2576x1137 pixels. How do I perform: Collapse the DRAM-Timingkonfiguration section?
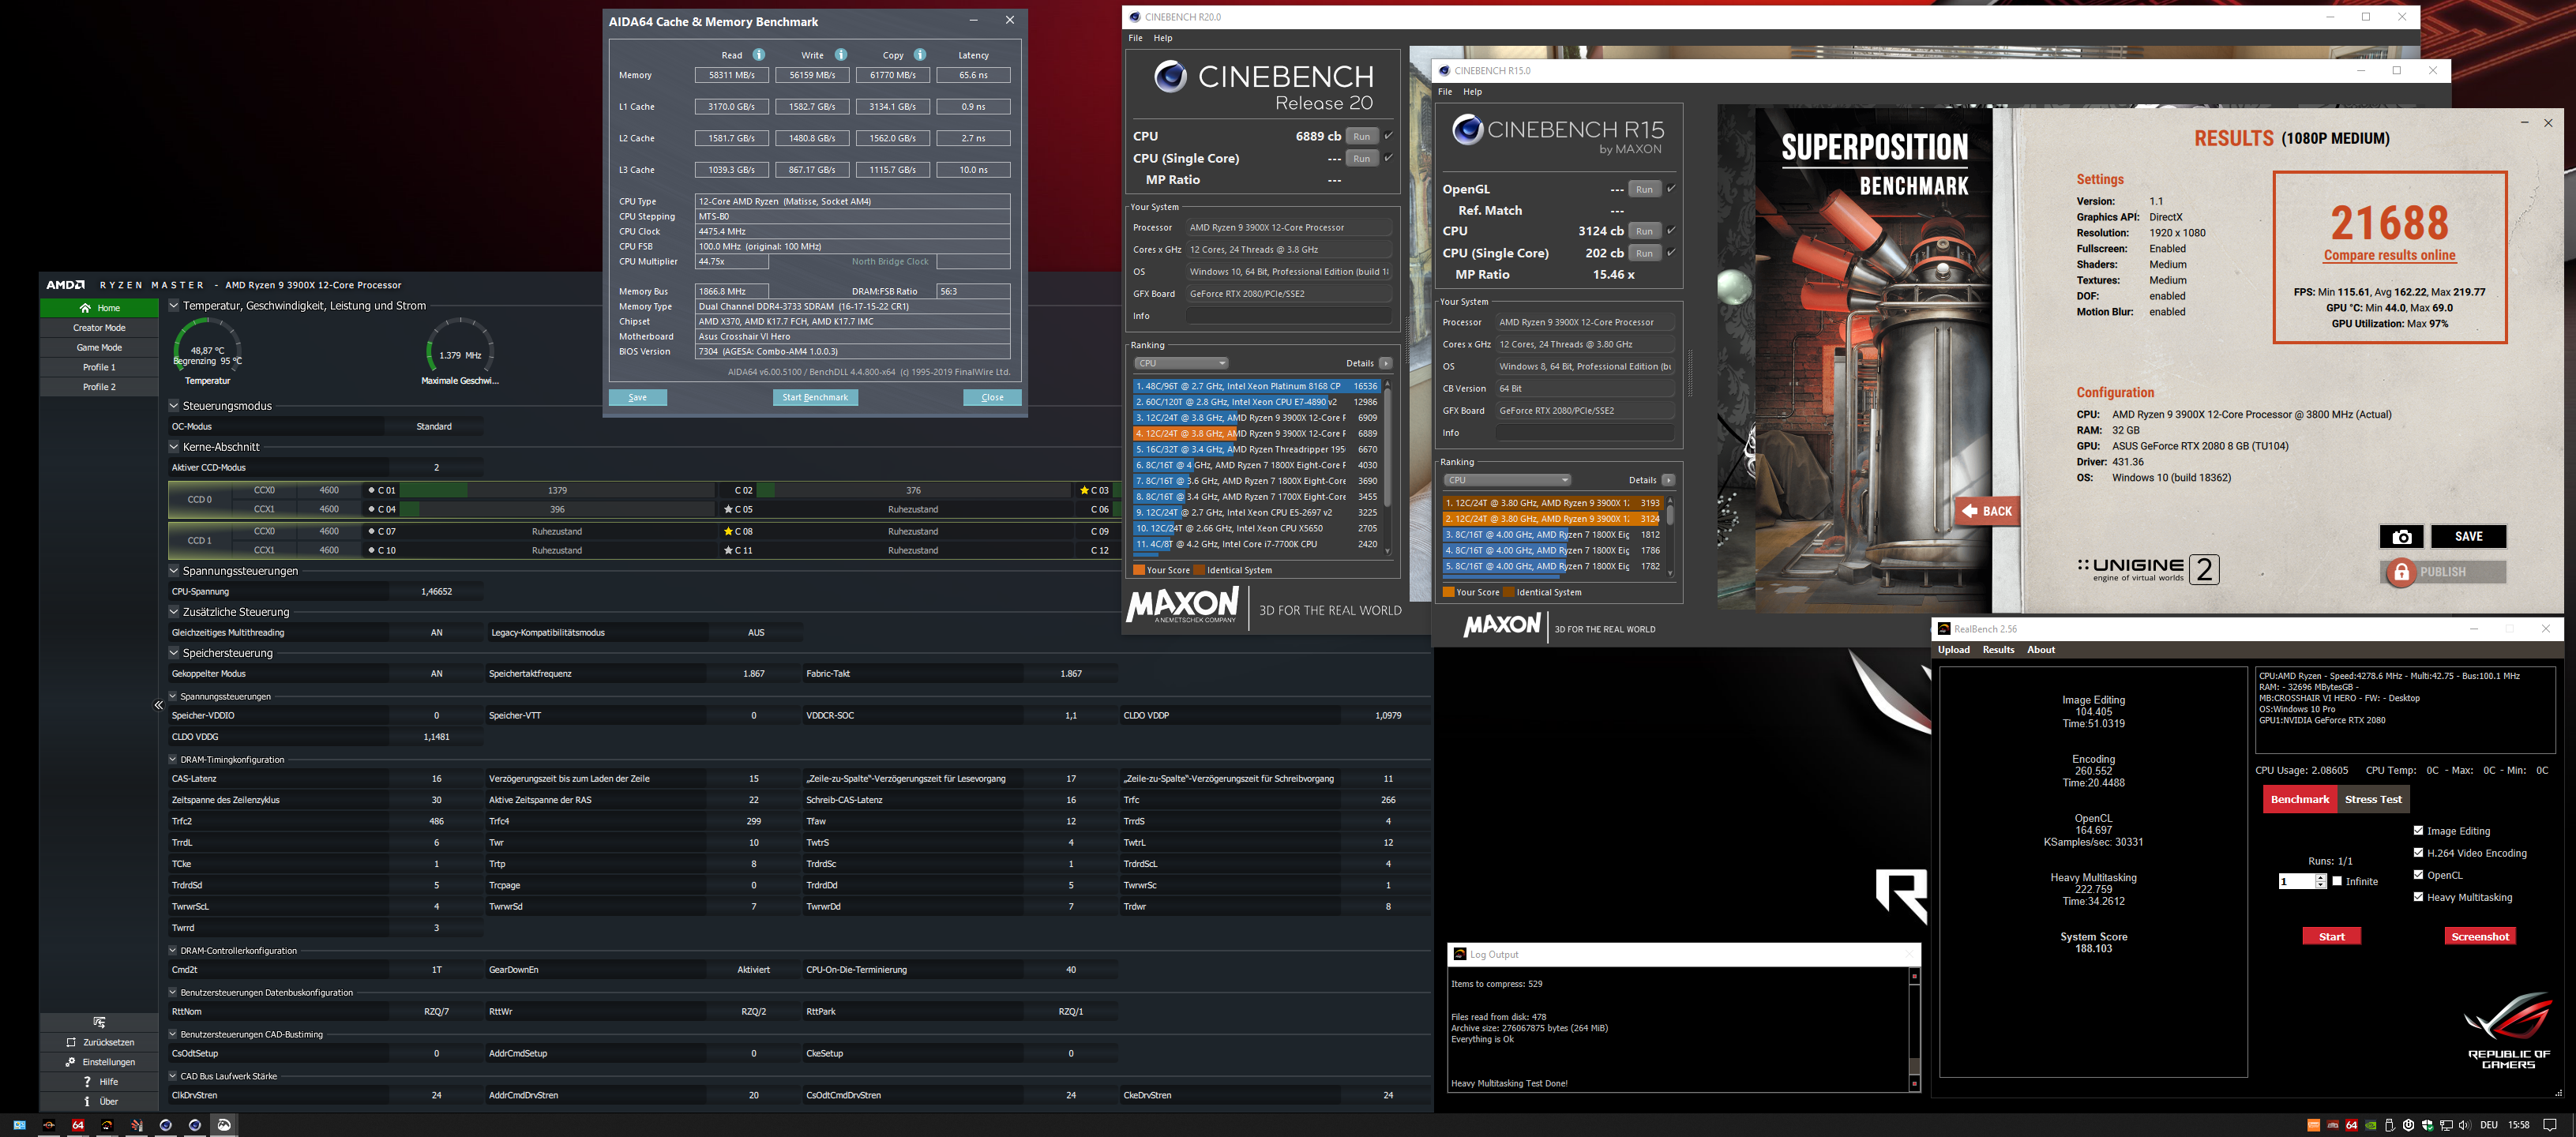click(173, 759)
